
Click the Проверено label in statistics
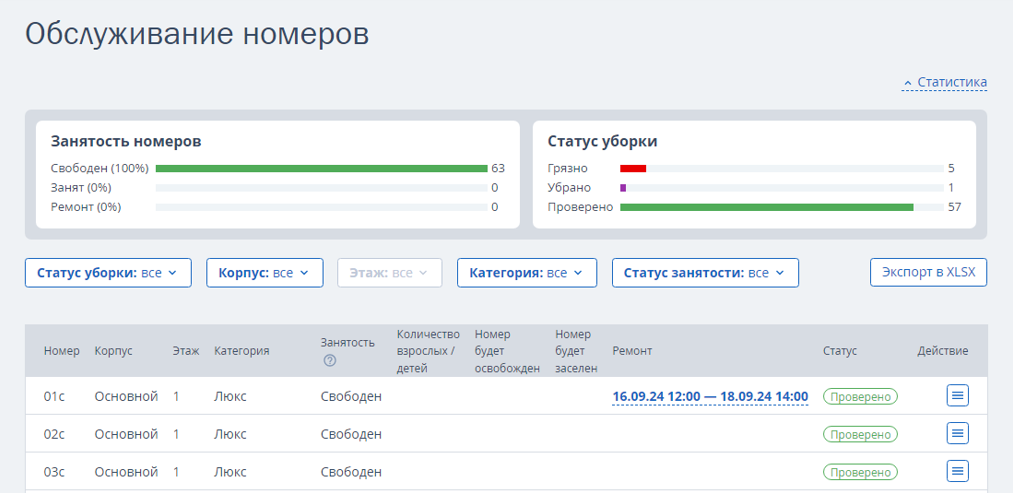(580, 207)
